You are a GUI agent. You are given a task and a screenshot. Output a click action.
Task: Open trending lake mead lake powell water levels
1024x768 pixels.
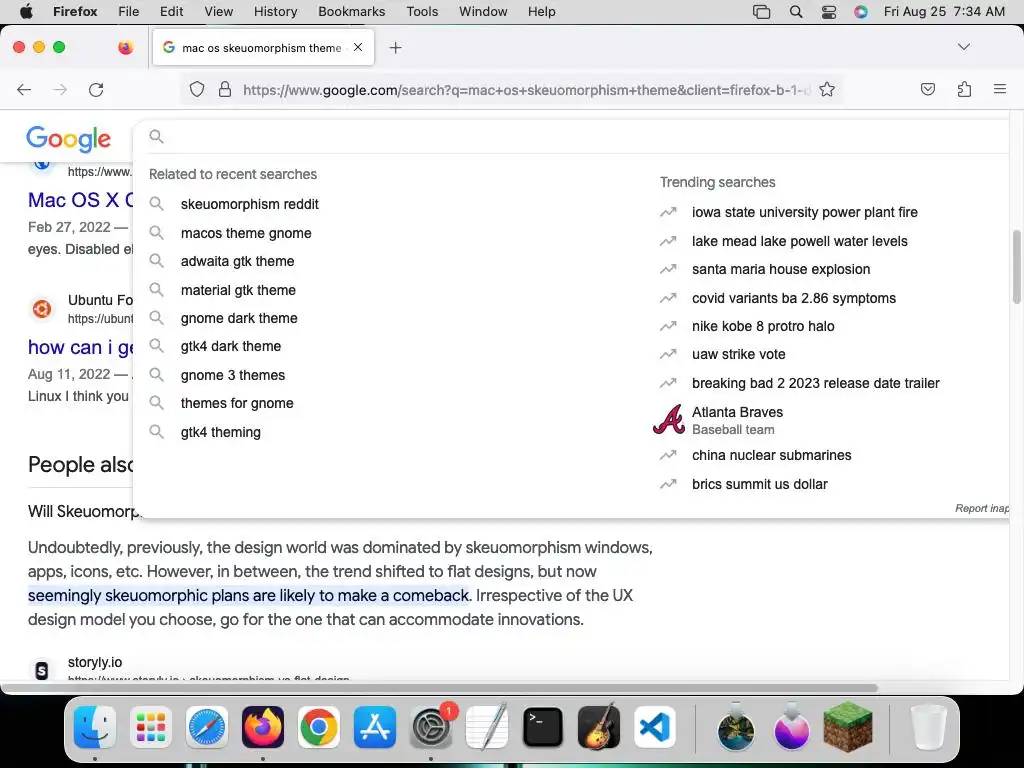(799, 241)
